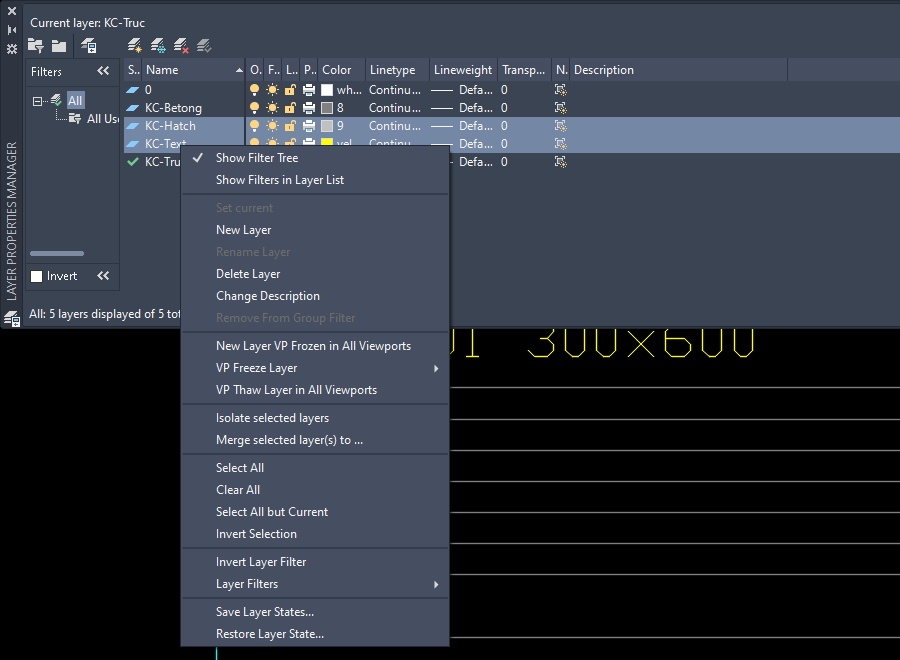This screenshot has height=660, width=900.
Task: Turn off KC-Betong layer lightbulb
Action: click(x=254, y=108)
